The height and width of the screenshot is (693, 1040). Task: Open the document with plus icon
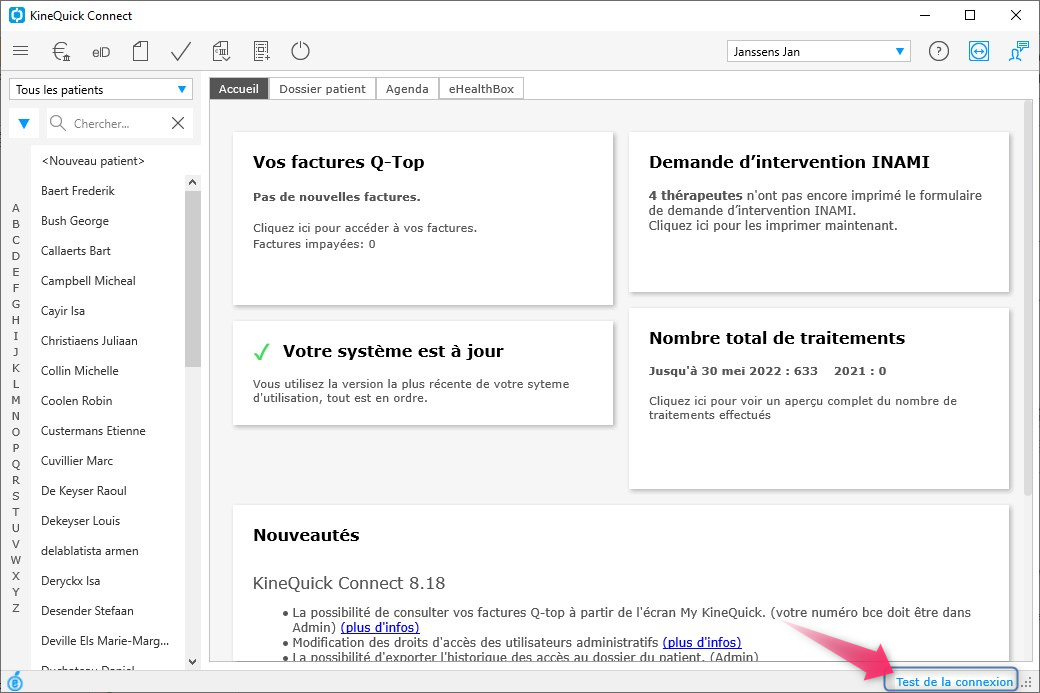pyautogui.click(x=261, y=51)
